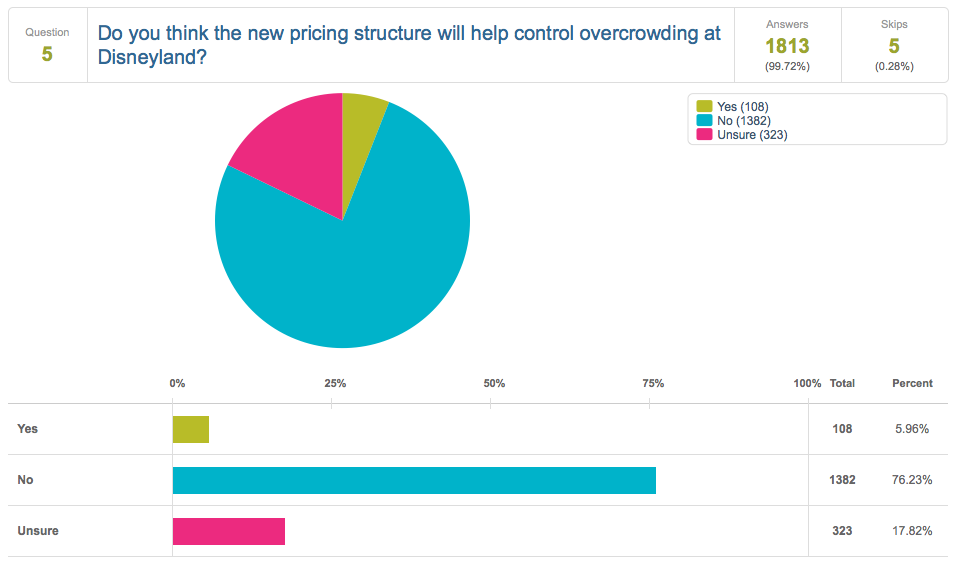Click the olive Yes bar
The height and width of the screenshot is (566, 962).
[191, 429]
